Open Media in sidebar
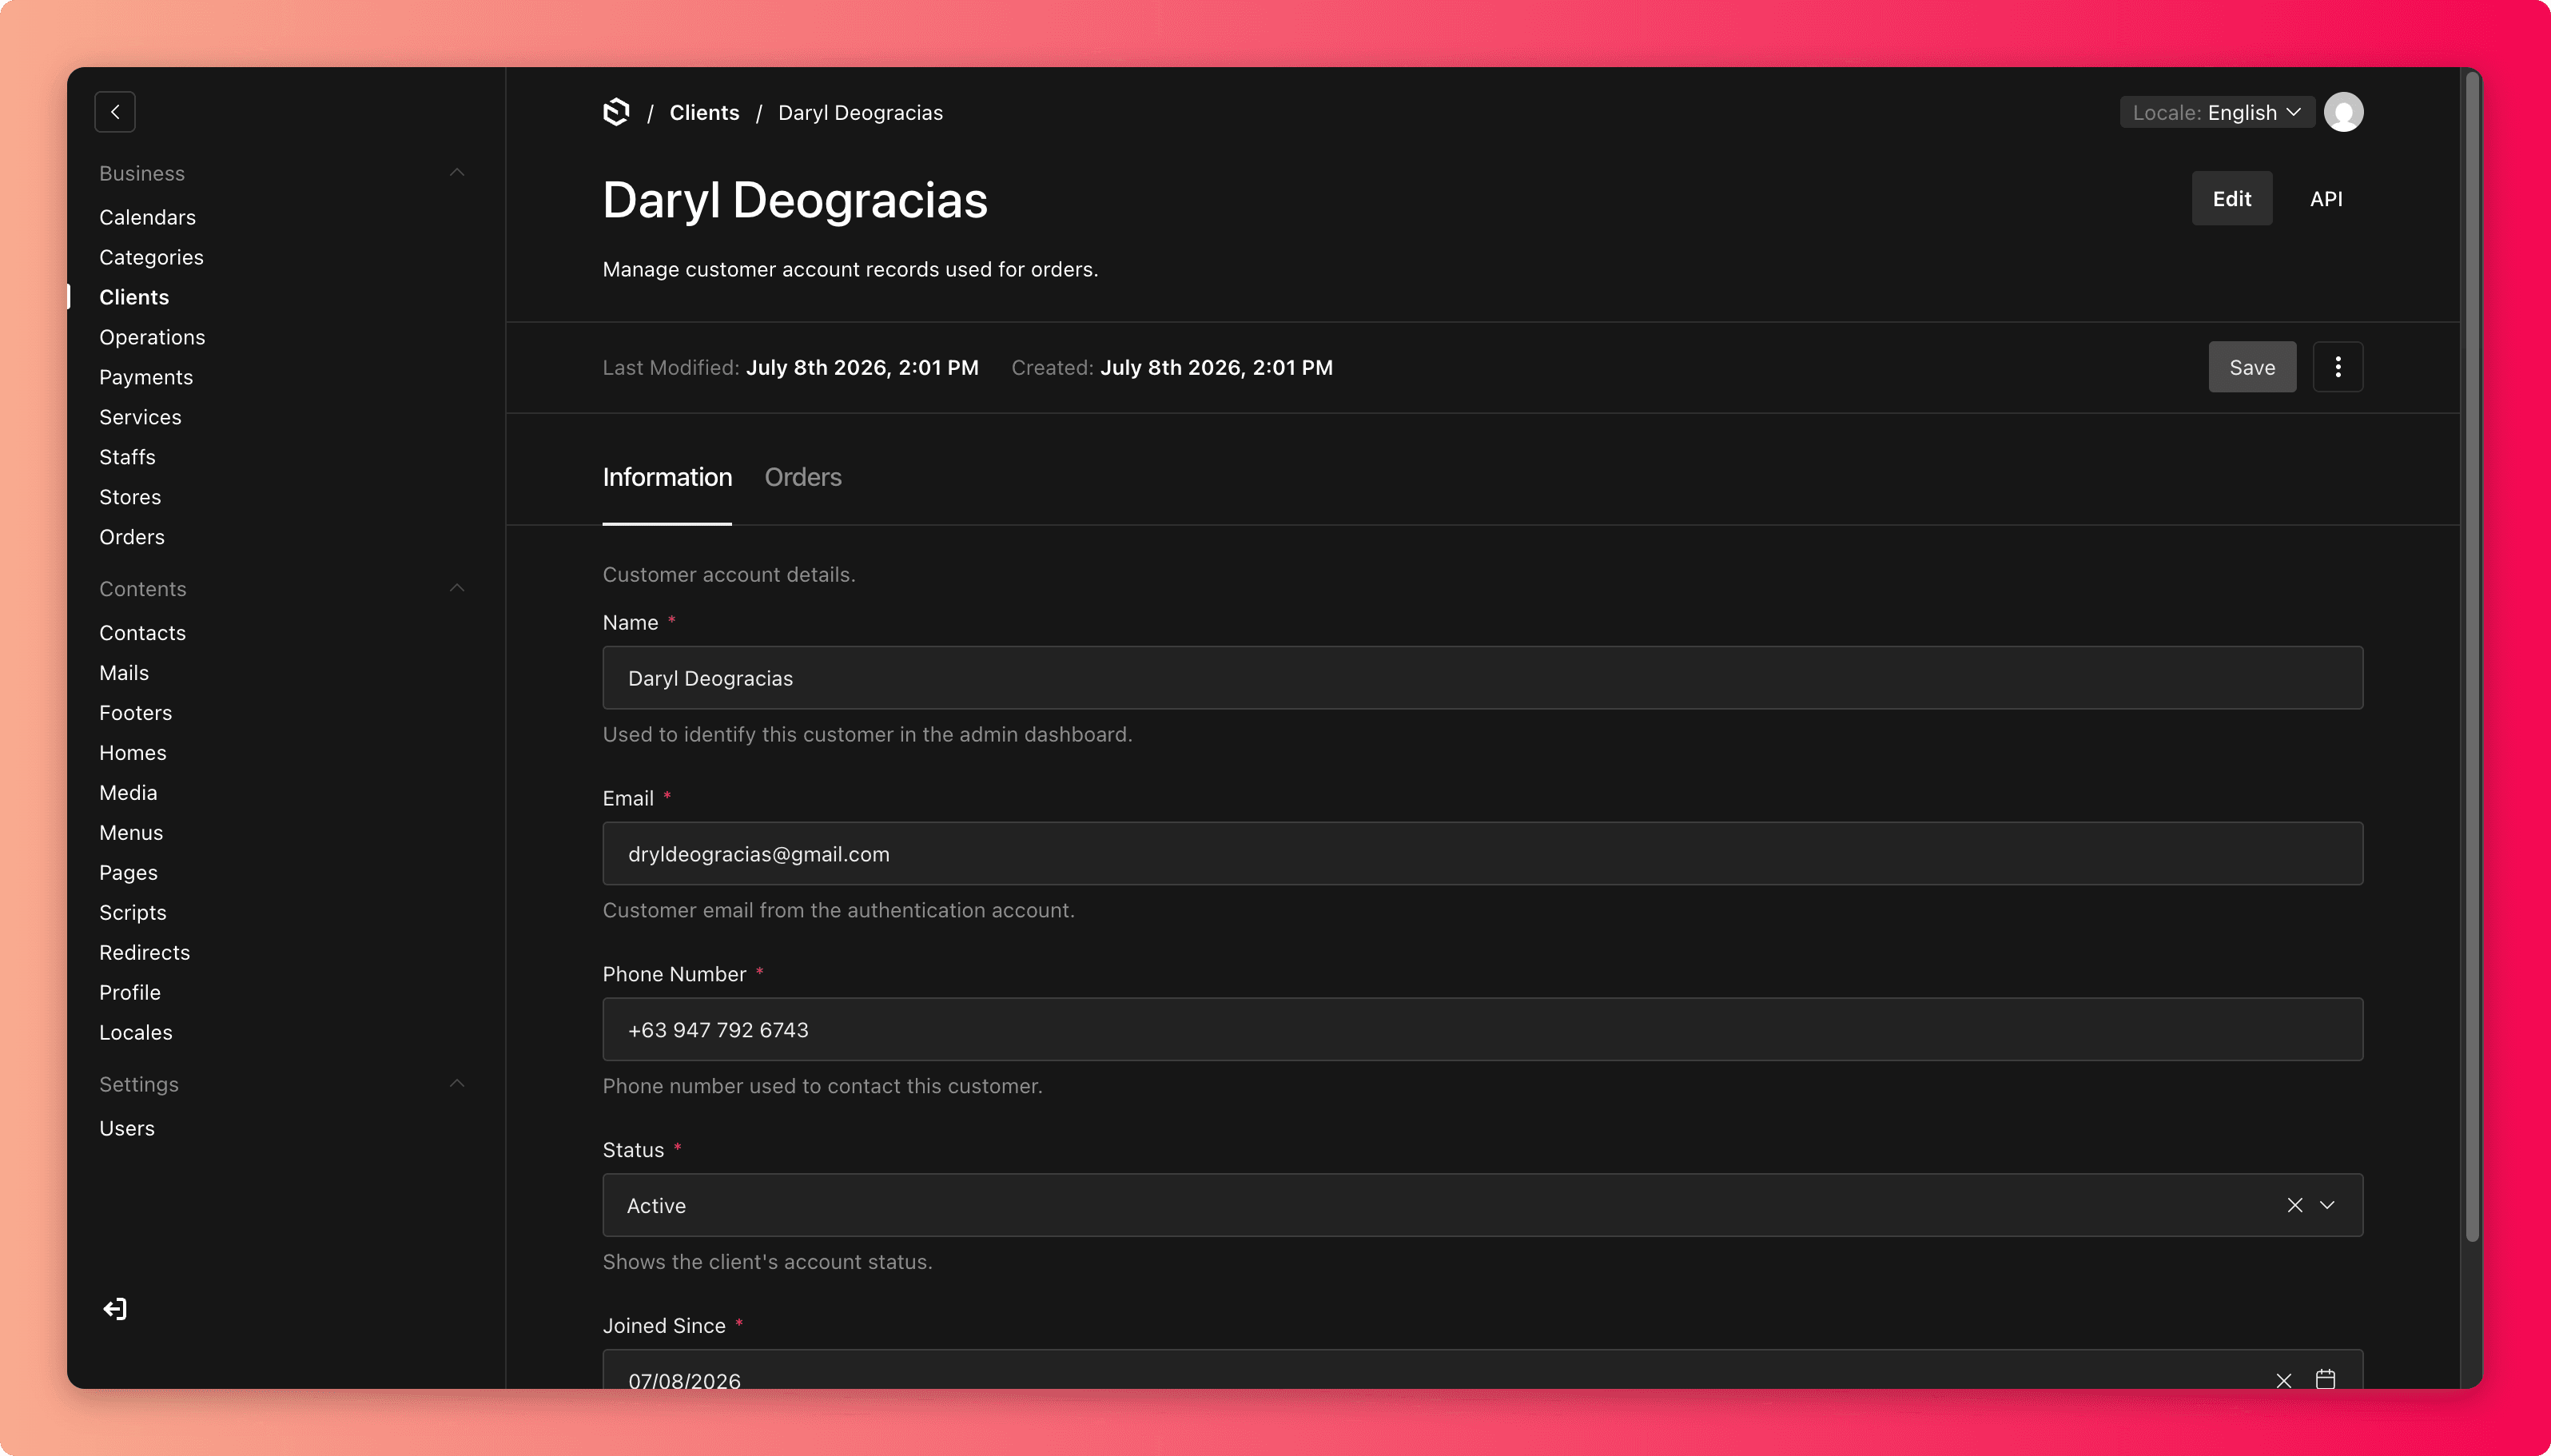This screenshot has height=1456, width=2551. coord(128,793)
